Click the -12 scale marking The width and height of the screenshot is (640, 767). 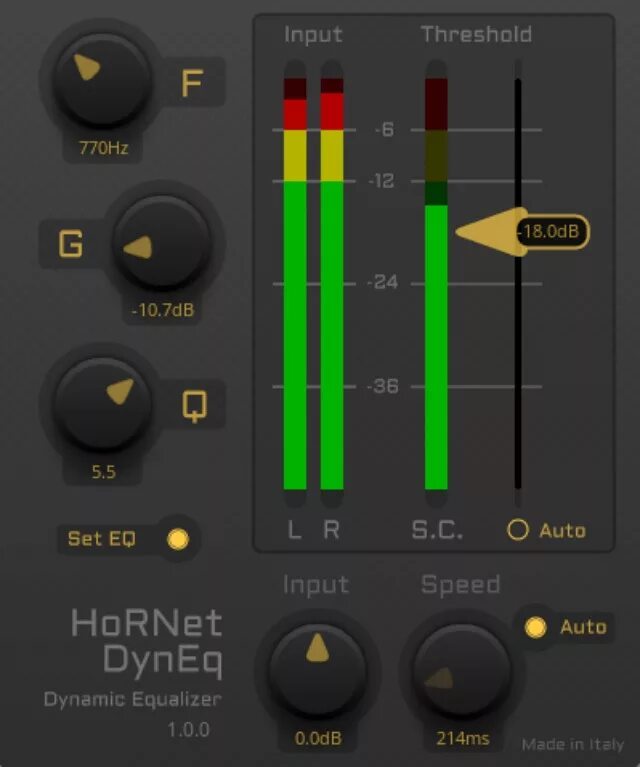[382, 181]
